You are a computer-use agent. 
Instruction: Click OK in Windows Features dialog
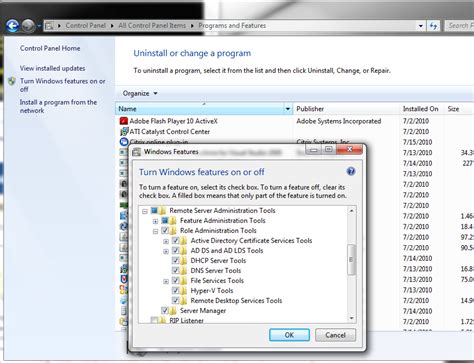coord(289,335)
